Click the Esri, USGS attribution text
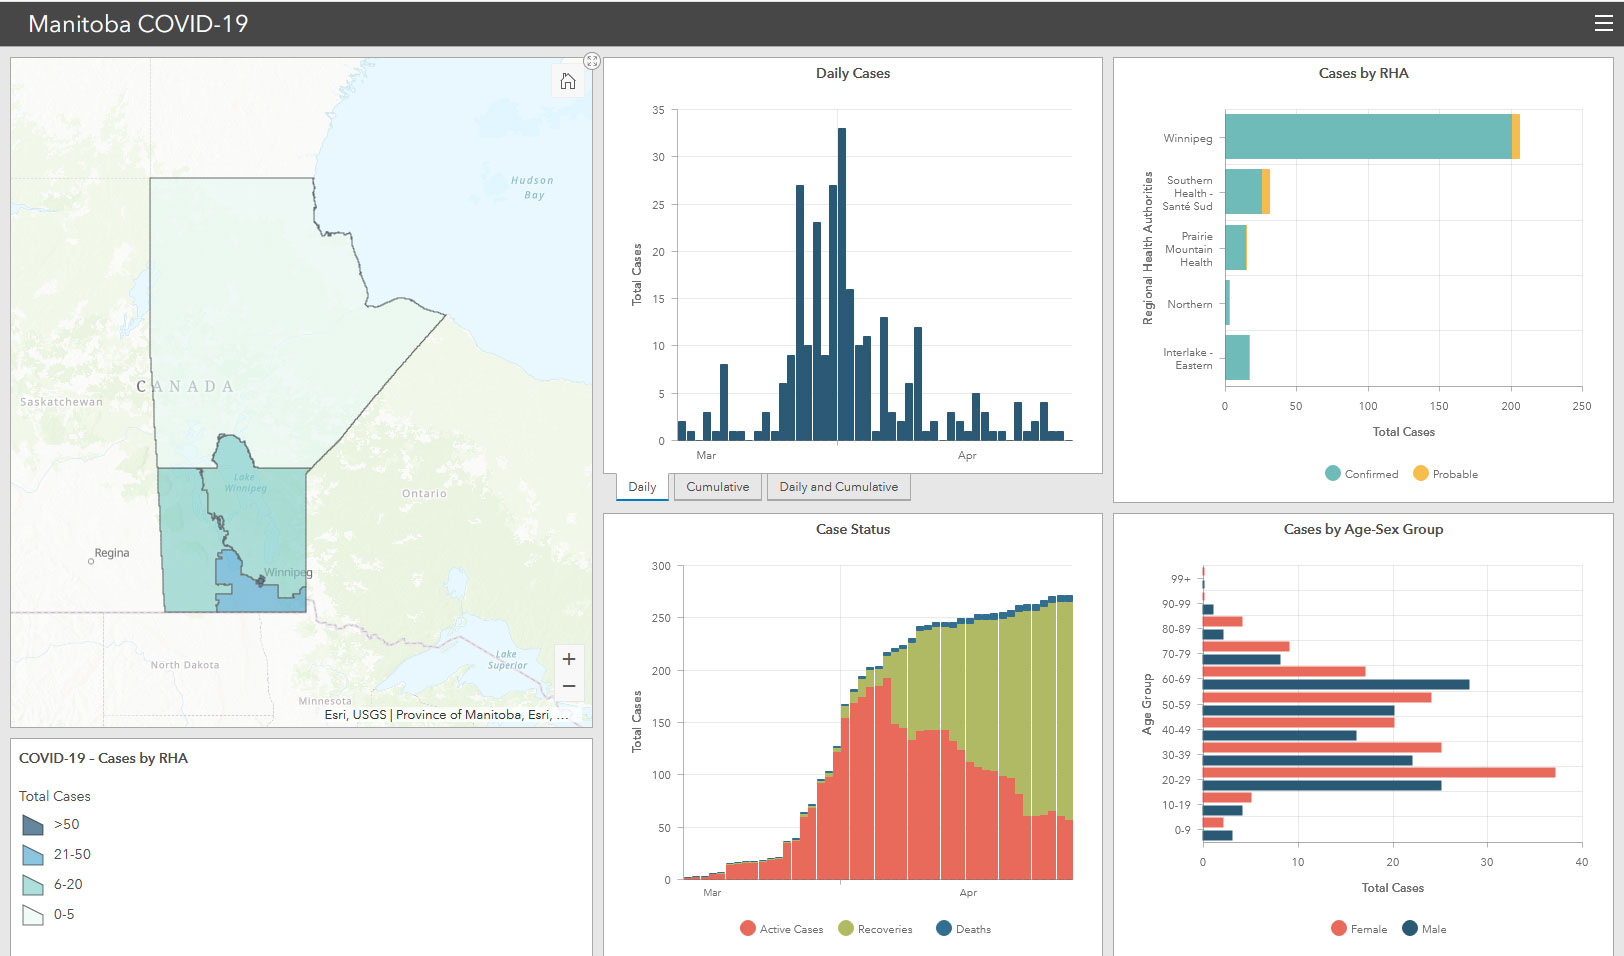1624x956 pixels. click(x=446, y=715)
